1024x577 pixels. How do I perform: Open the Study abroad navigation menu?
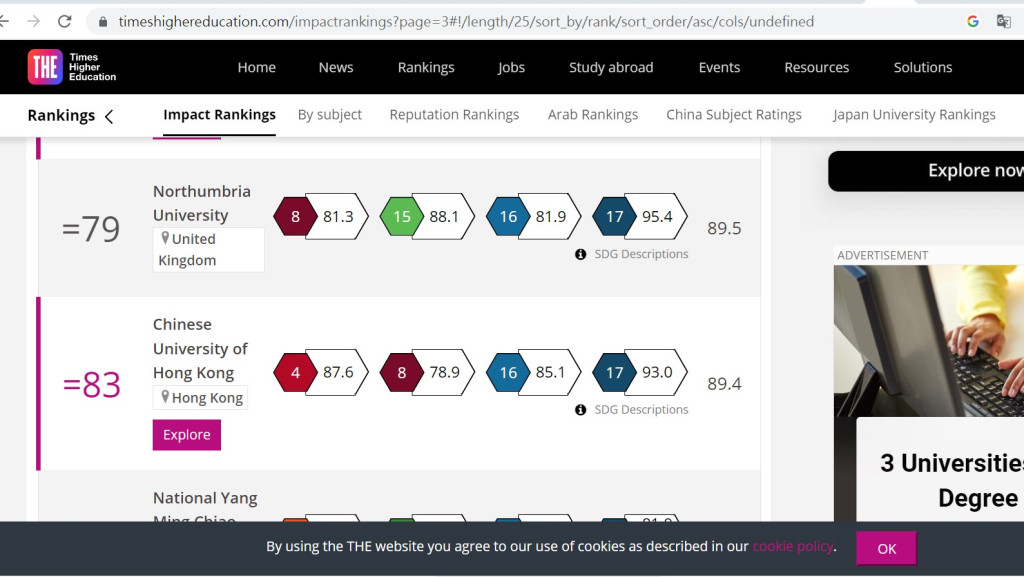(x=610, y=67)
